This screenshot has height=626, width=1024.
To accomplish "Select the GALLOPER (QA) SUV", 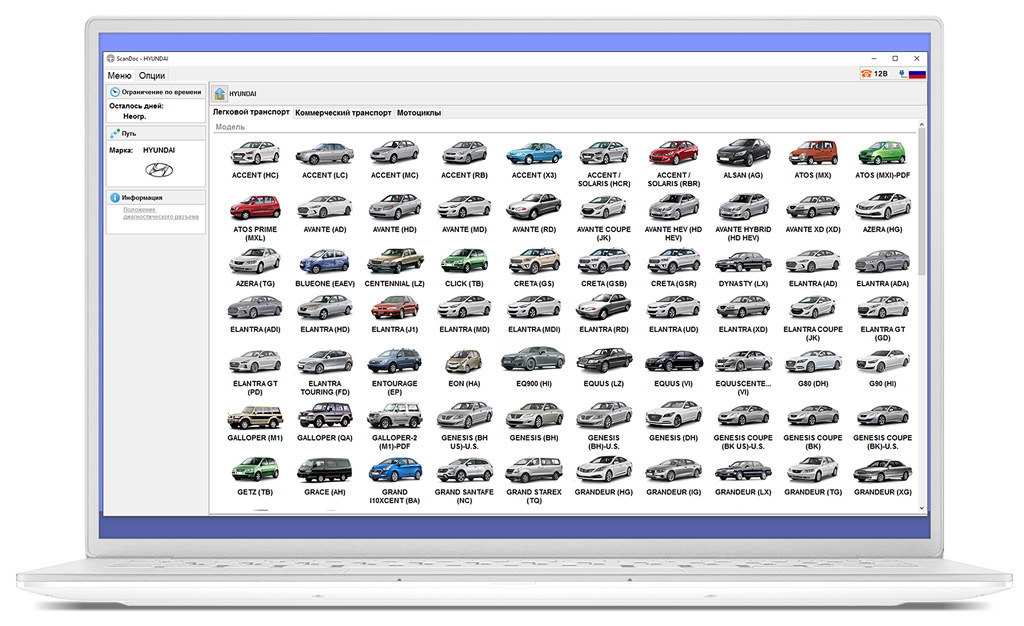I will coord(325,422).
